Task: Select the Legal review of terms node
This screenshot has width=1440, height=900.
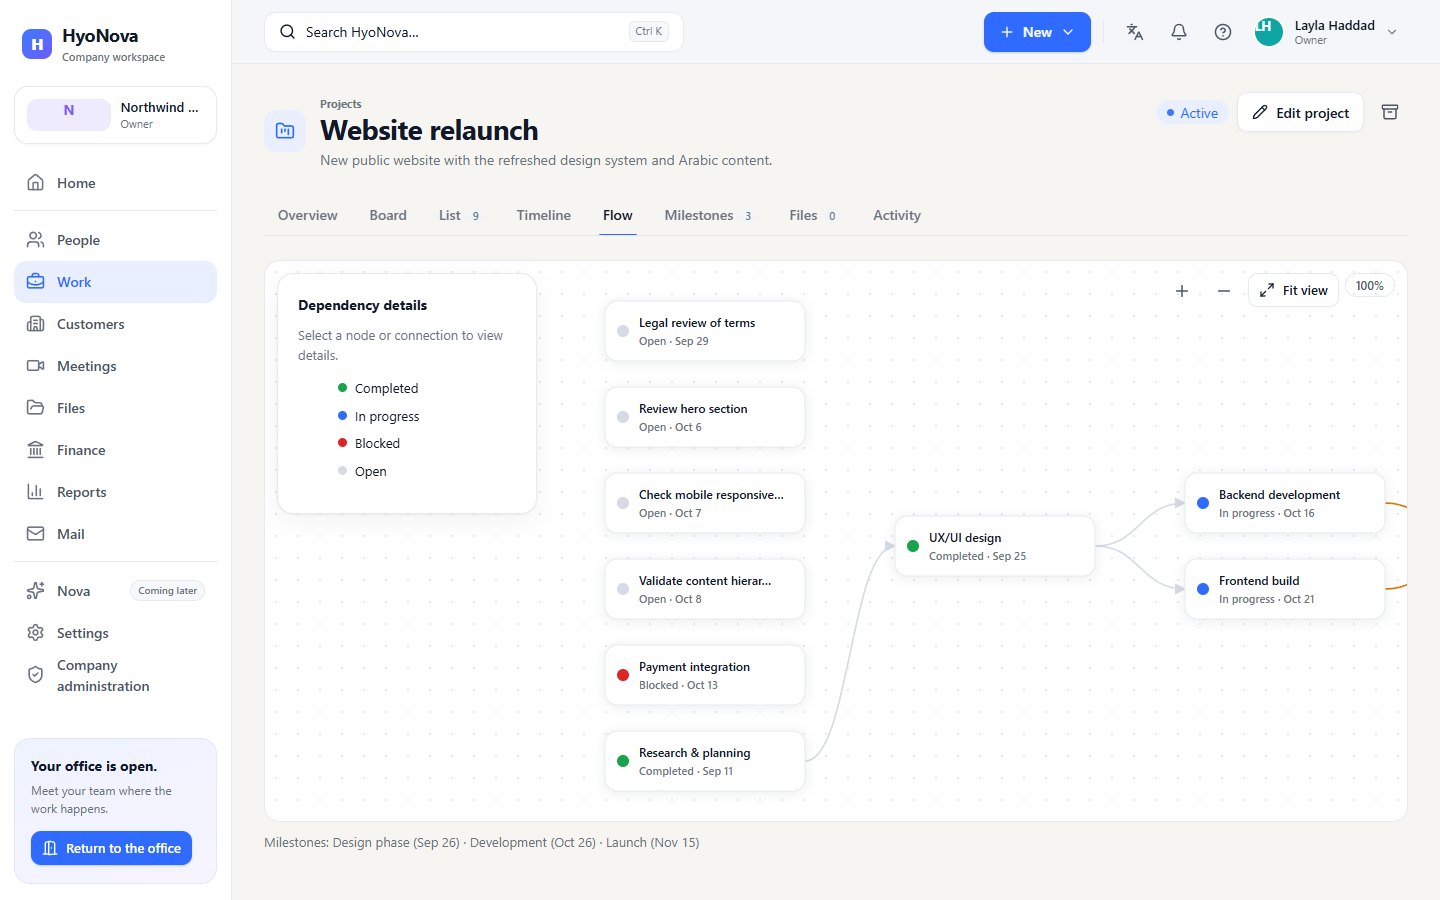Action: point(705,331)
